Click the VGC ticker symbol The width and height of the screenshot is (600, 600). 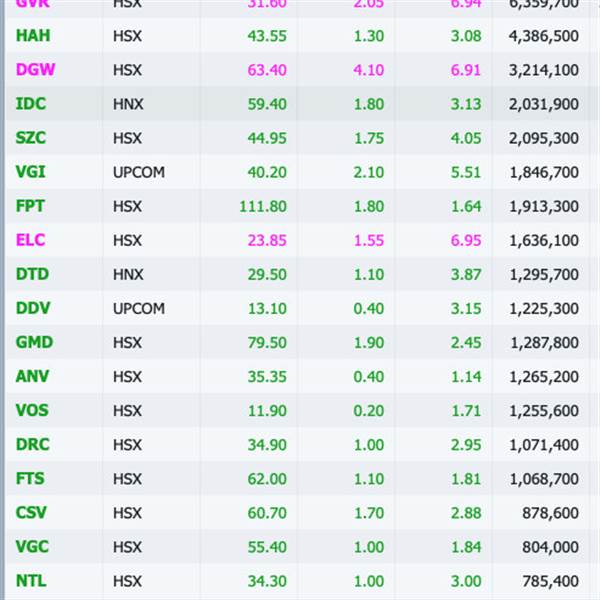pos(32,546)
